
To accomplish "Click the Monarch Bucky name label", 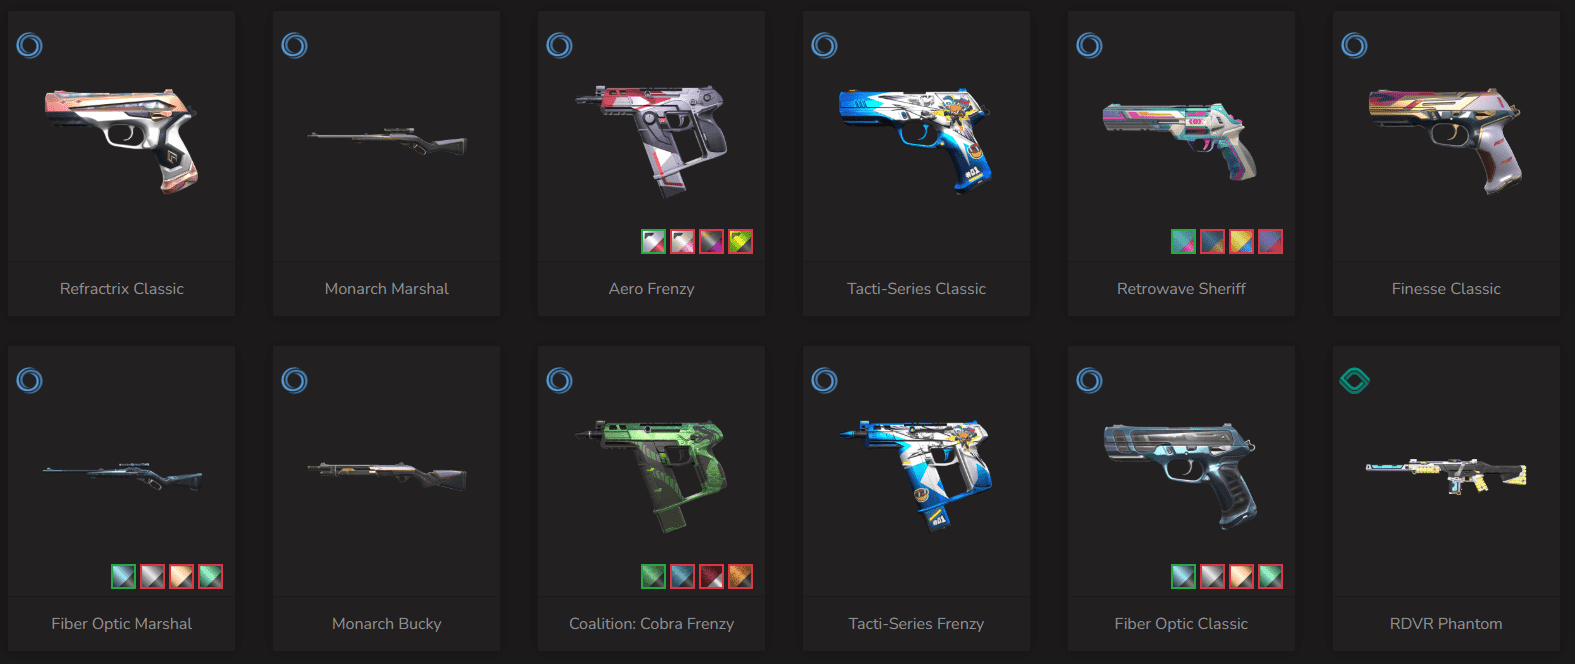I will click(387, 624).
